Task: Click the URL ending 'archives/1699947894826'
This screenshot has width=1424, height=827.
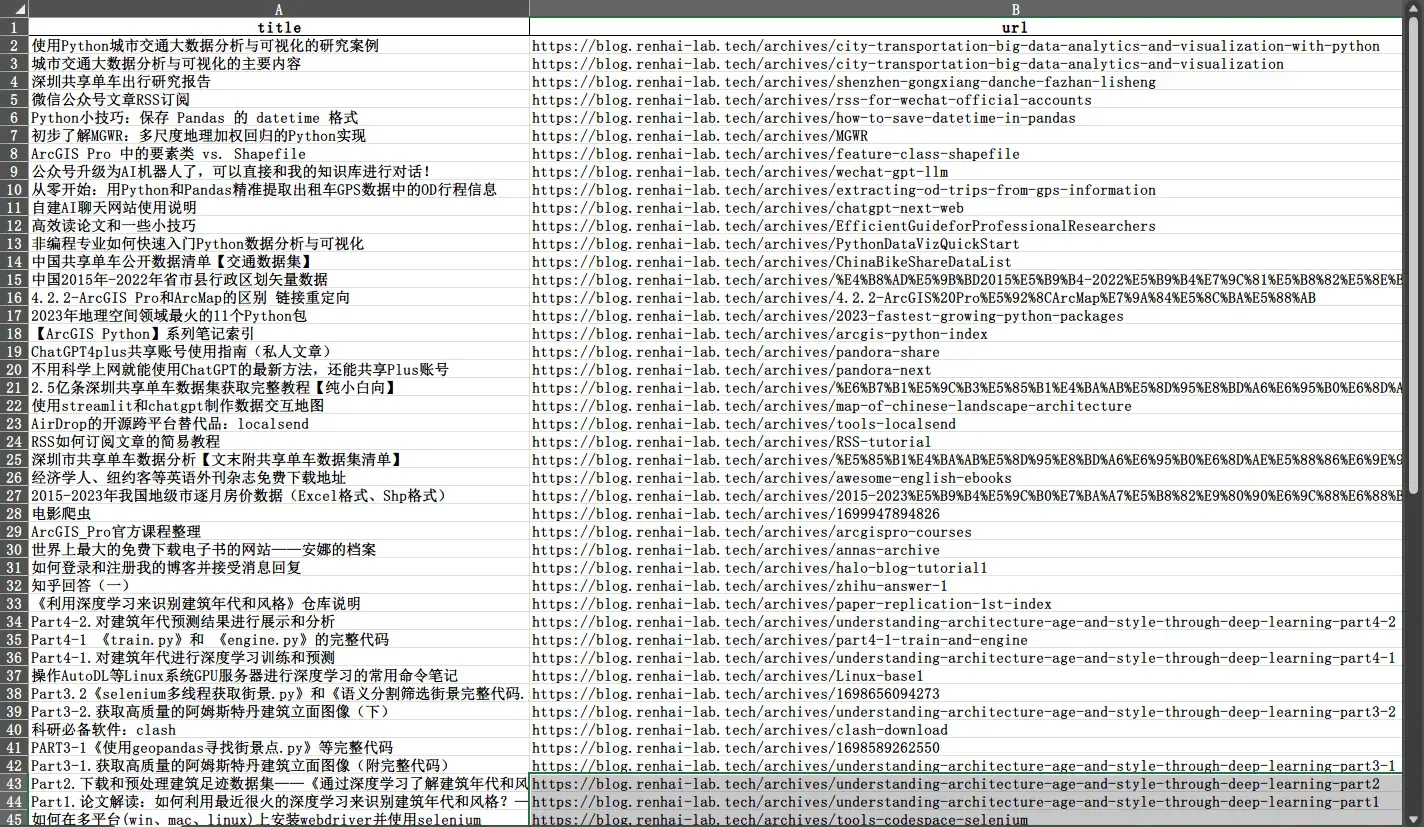Action: click(736, 514)
